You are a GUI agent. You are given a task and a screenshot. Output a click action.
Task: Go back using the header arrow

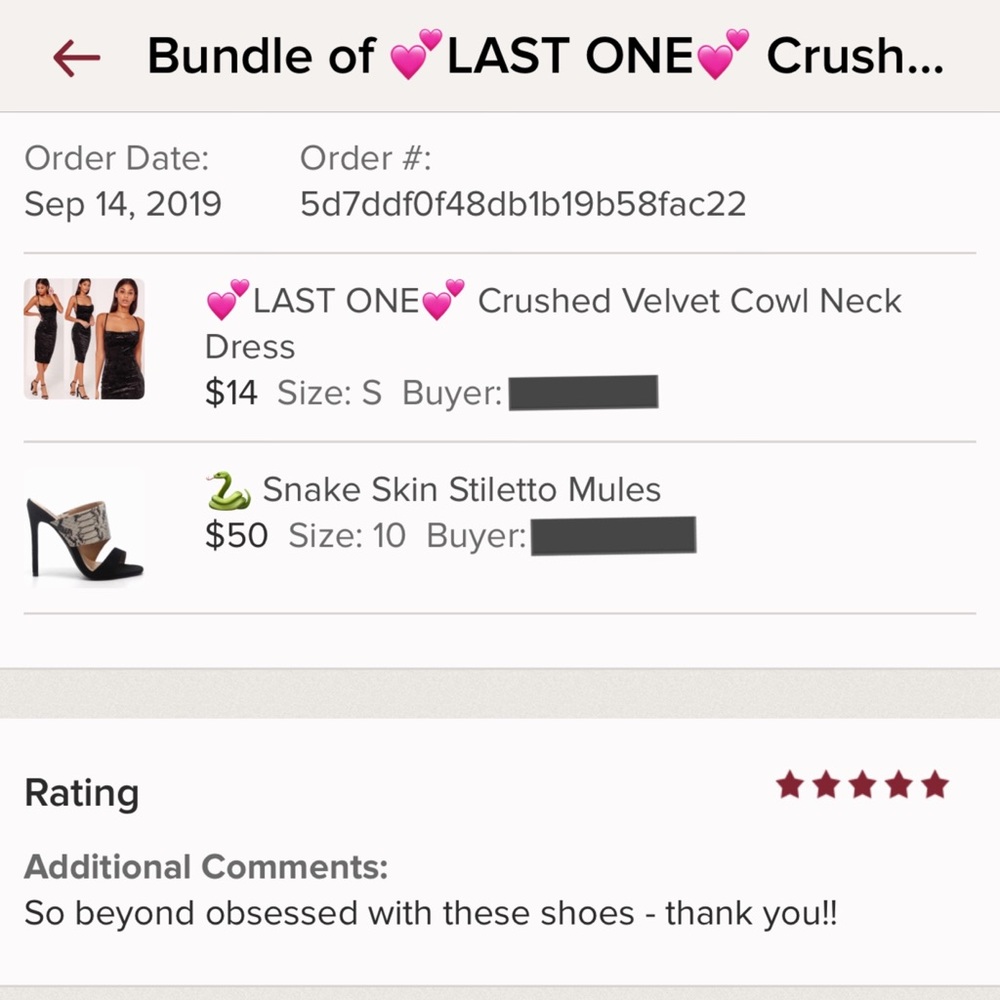coord(77,59)
